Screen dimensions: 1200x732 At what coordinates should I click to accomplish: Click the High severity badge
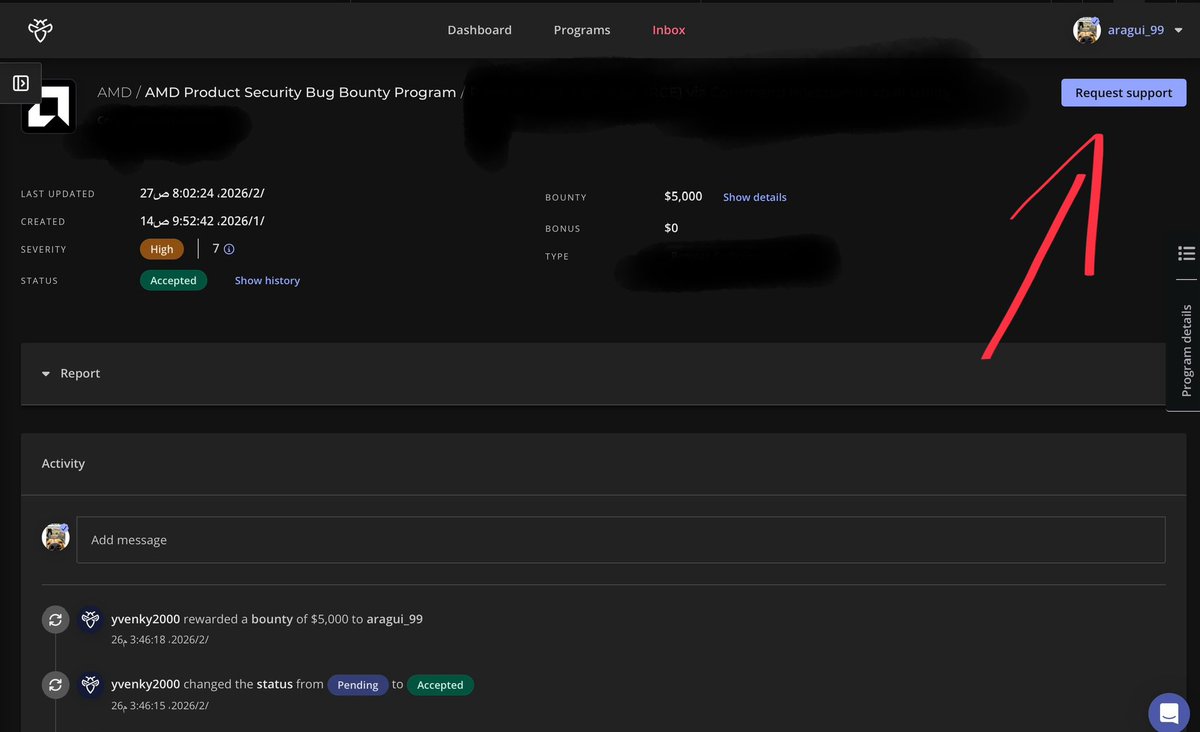(x=162, y=249)
